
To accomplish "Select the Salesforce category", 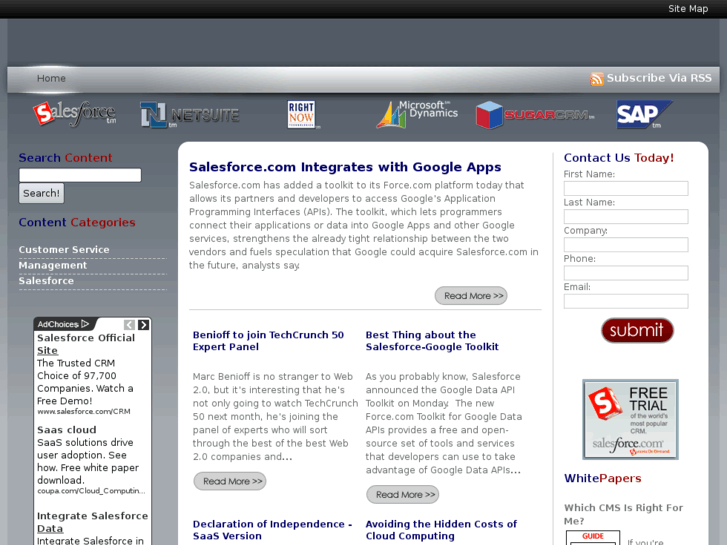I will (46, 281).
